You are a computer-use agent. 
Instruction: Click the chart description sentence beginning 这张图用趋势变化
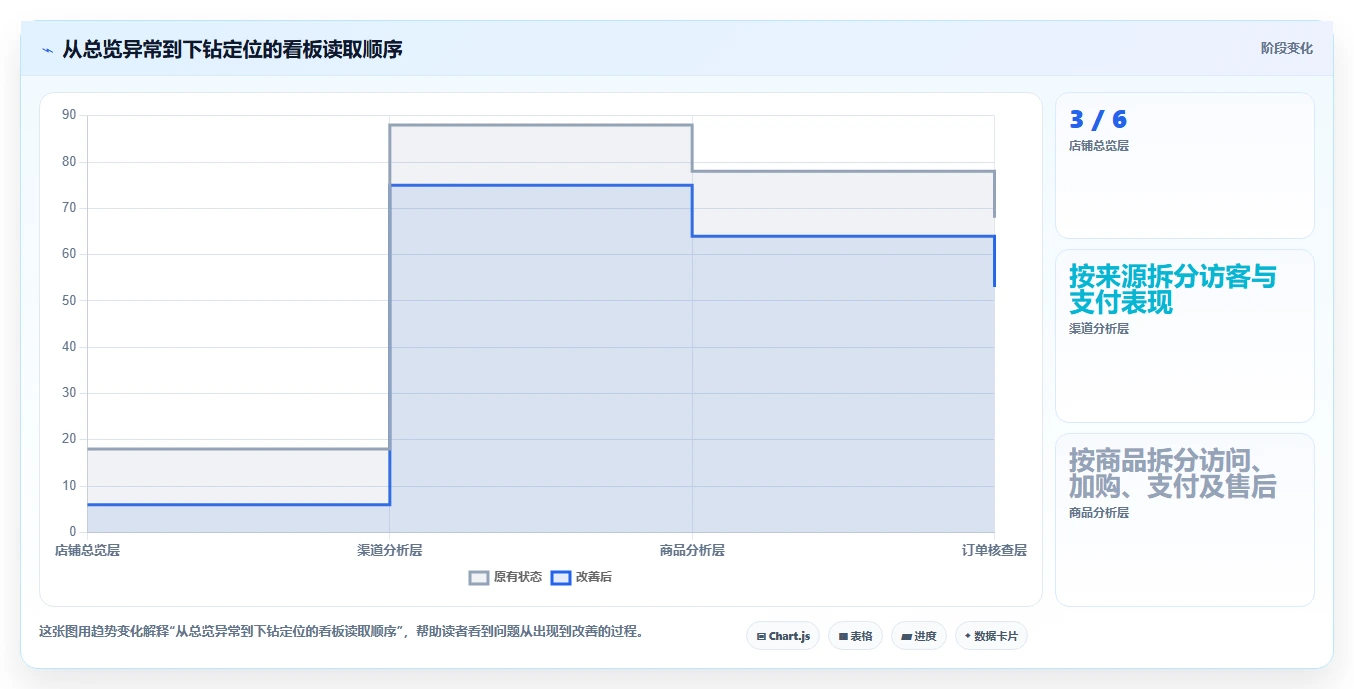click(x=342, y=632)
